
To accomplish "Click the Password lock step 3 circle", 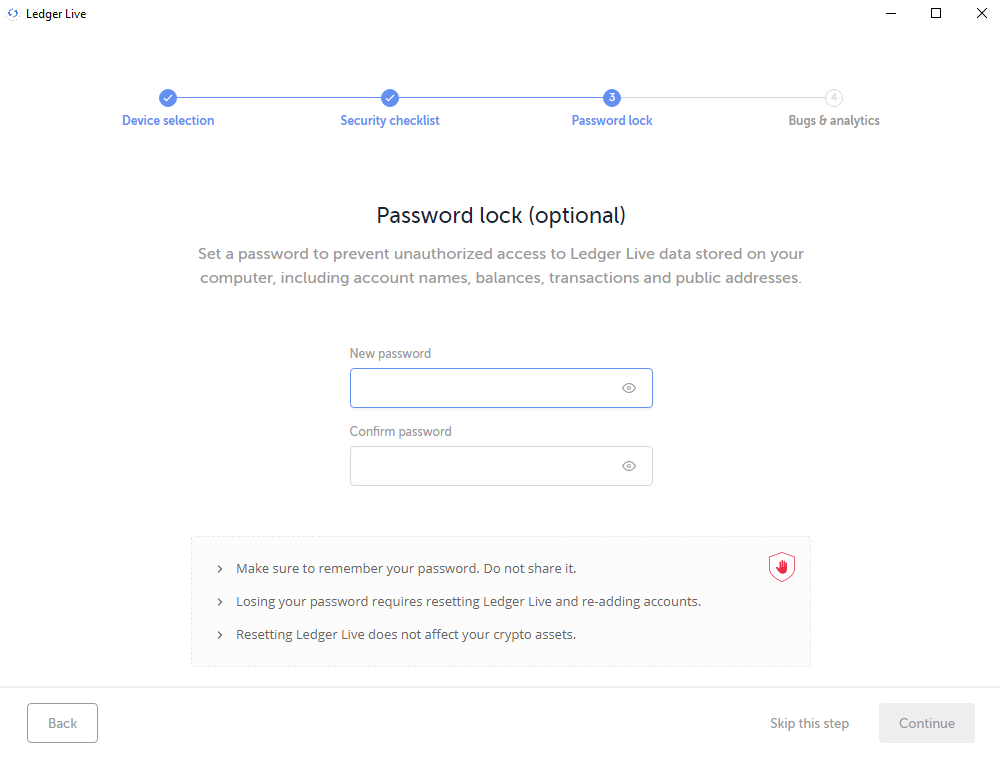I will 612,98.
